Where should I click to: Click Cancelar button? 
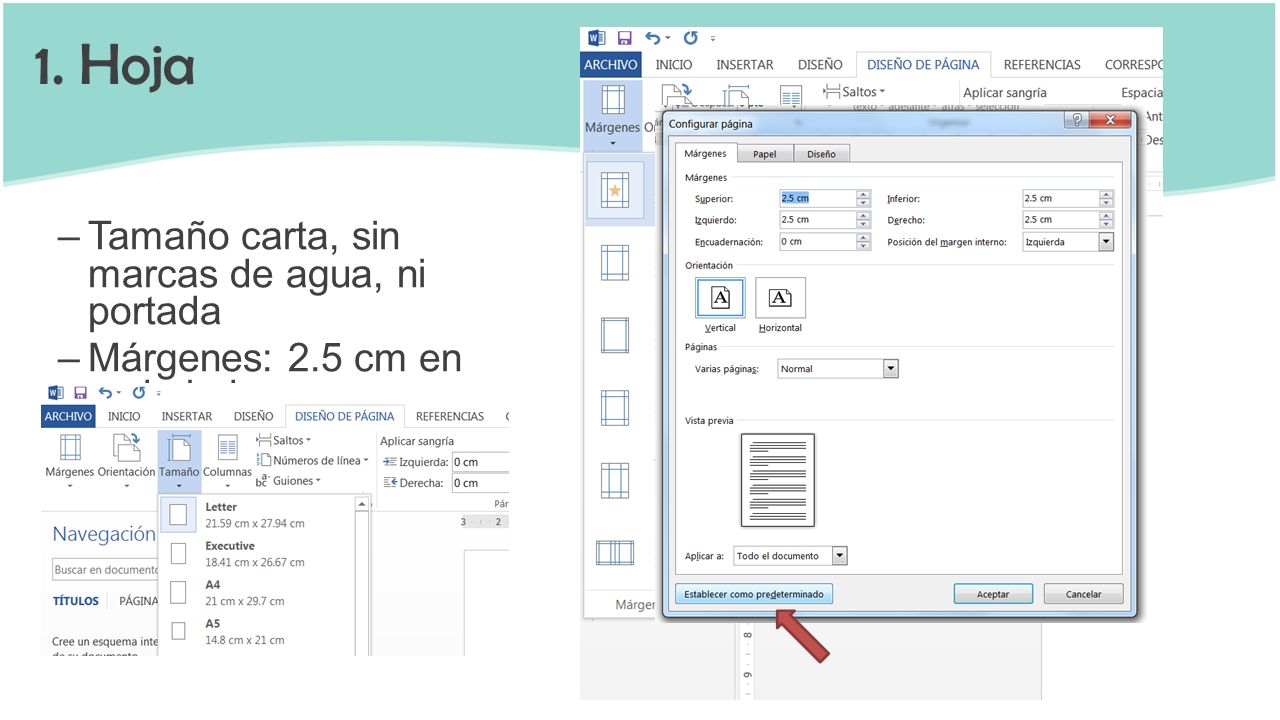point(1084,594)
